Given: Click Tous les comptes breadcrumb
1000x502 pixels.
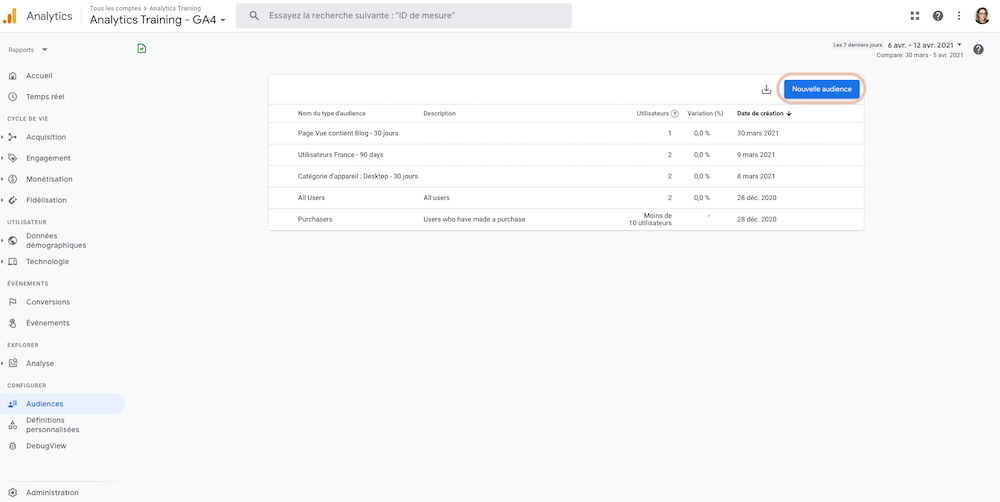Looking at the screenshot, I should coord(116,8).
